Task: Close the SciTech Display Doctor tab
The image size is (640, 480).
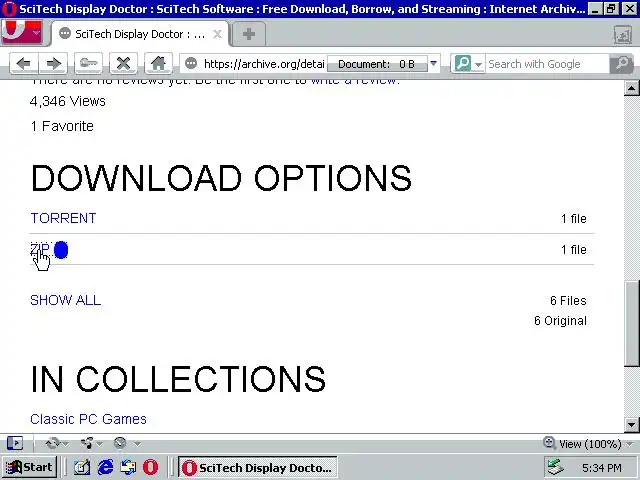Action: pyautogui.click(x=218, y=34)
